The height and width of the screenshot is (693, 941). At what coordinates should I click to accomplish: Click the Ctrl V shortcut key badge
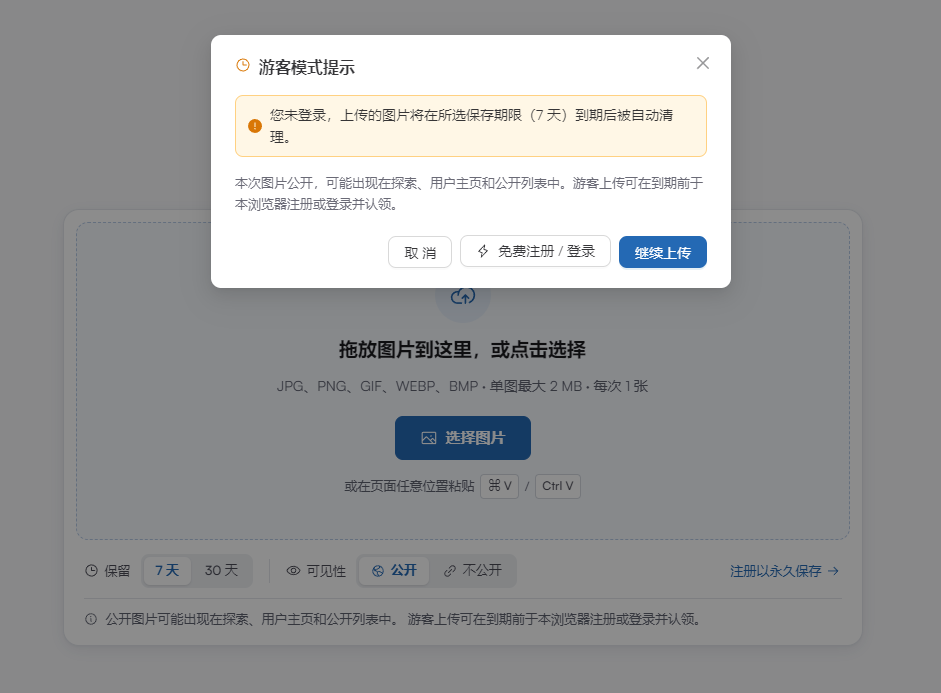click(558, 486)
